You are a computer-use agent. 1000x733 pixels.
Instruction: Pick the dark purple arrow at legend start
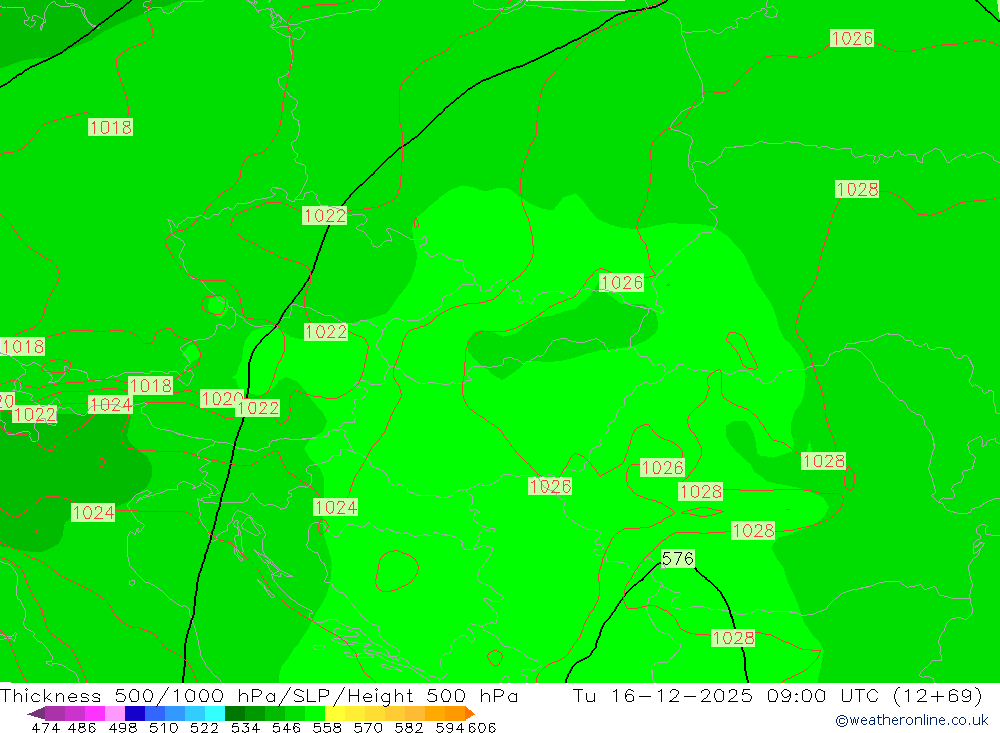36,713
